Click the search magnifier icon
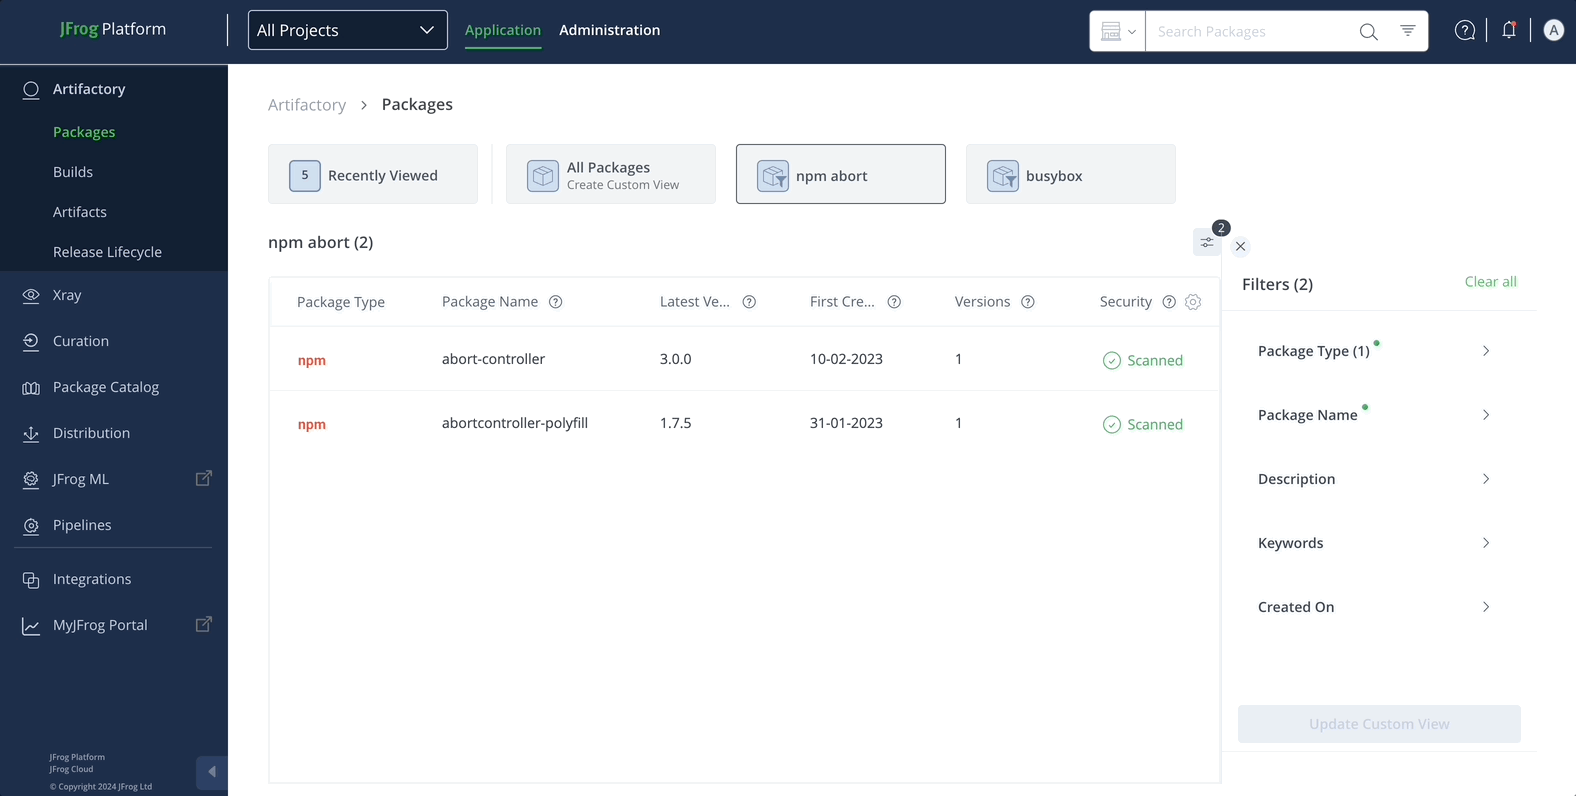Image resolution: width=1576 pixels, height=796 pixels. (1368, 32)
